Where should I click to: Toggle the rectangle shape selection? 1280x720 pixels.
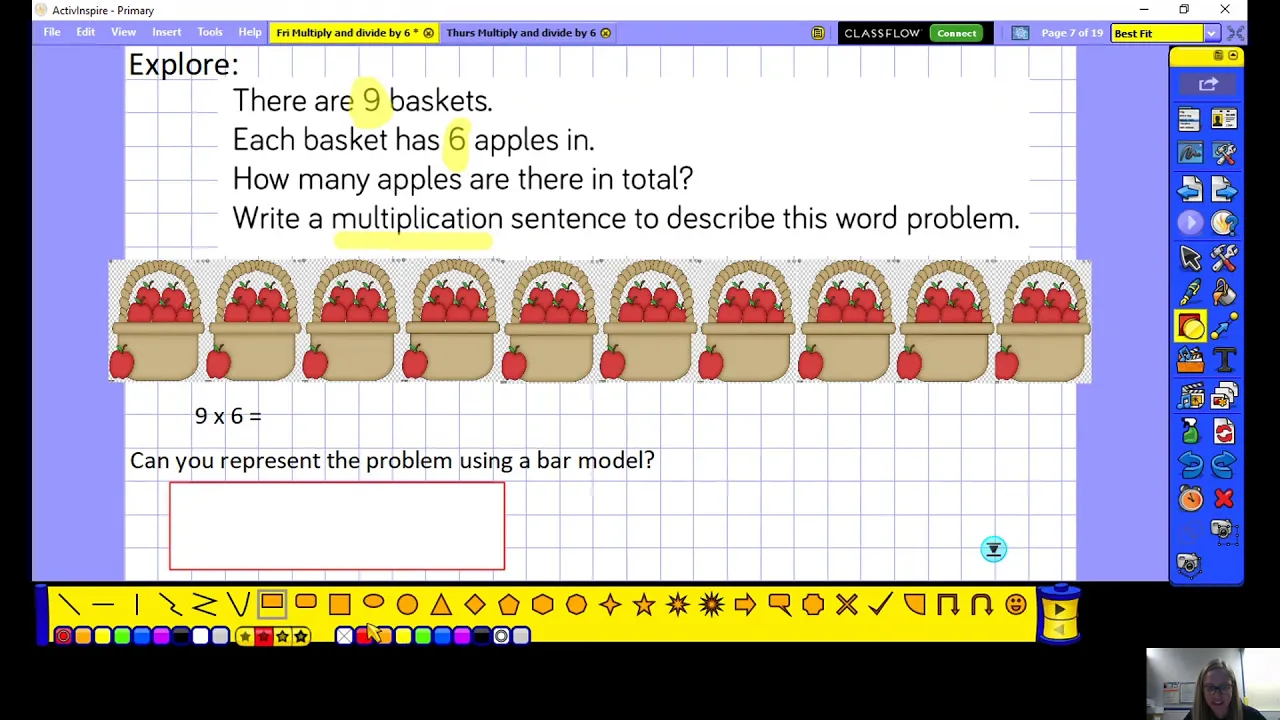point(272,604)
